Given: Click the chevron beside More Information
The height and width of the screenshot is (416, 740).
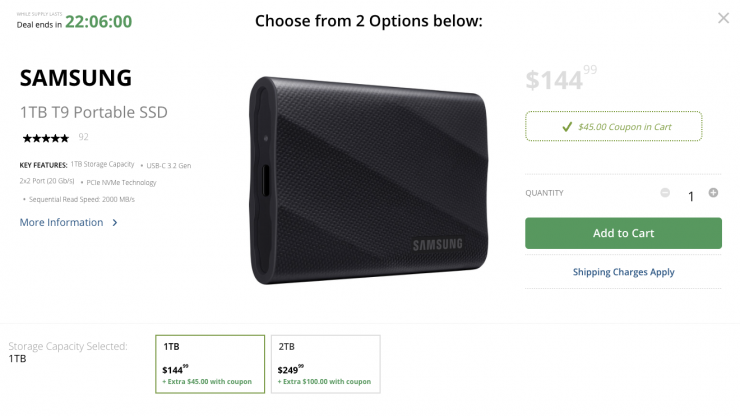Looking at the screenshot, I should pos(115,223).
